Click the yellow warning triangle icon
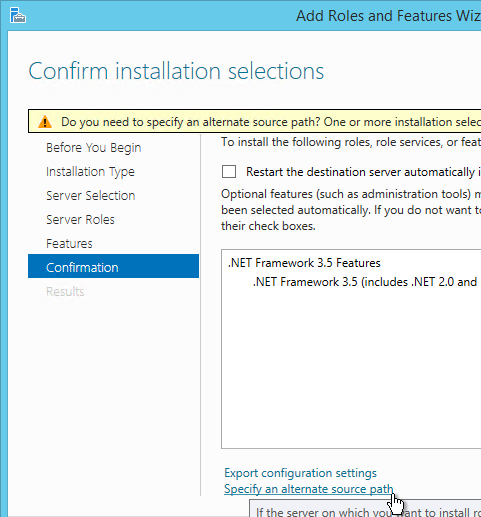 pyautogui.click(x=45, y=122)
